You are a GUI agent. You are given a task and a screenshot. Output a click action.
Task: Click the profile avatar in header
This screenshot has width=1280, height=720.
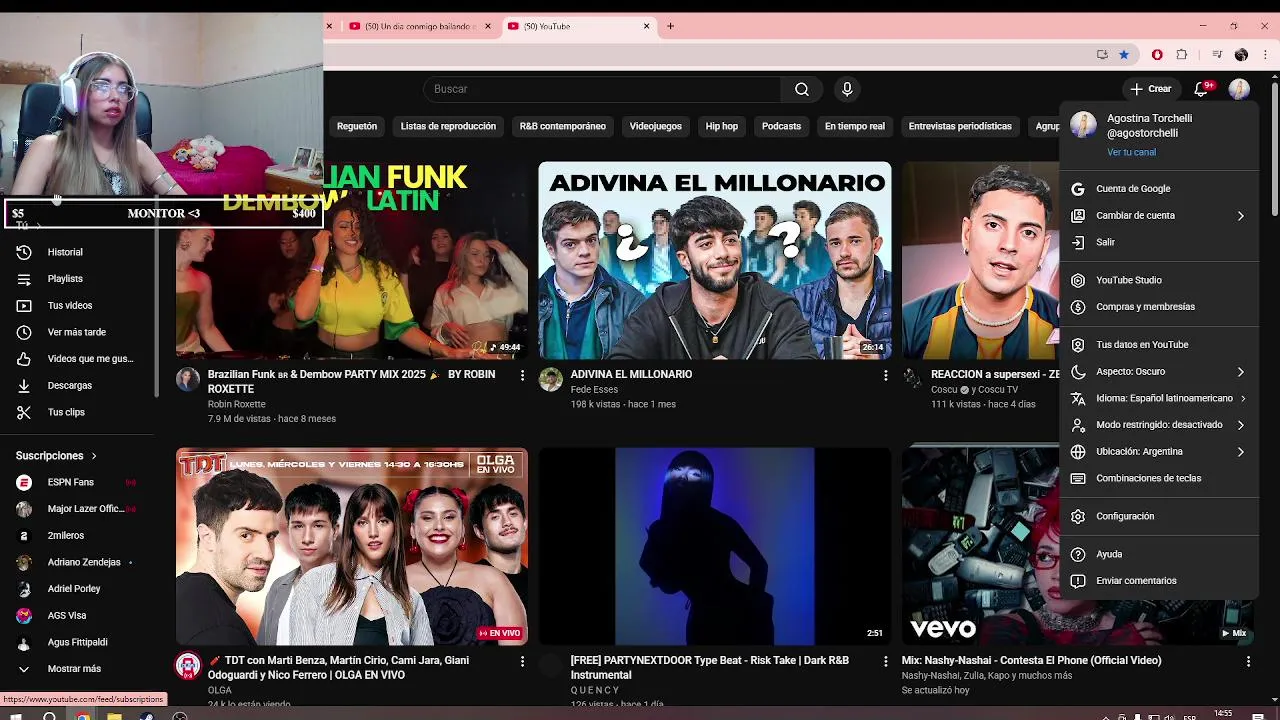pyautogui.click(x=1239, y=89)
